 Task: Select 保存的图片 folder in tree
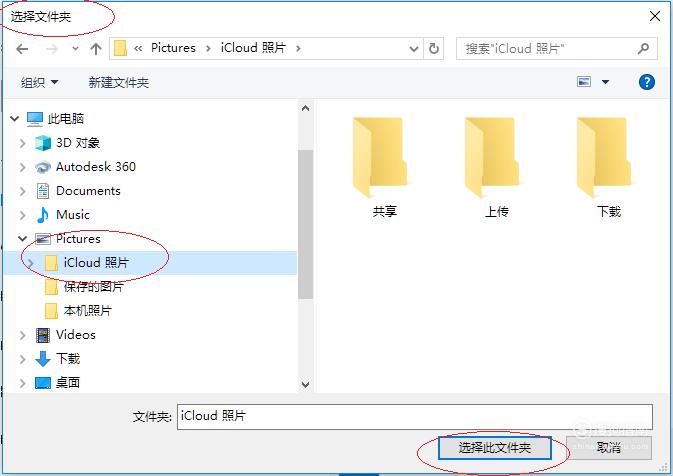tap(94, 287)
